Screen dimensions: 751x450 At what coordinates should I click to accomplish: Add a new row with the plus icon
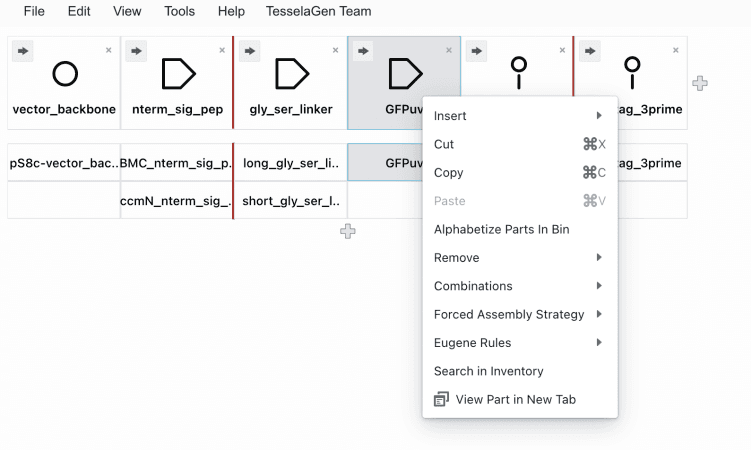click(x=348, y=231)
